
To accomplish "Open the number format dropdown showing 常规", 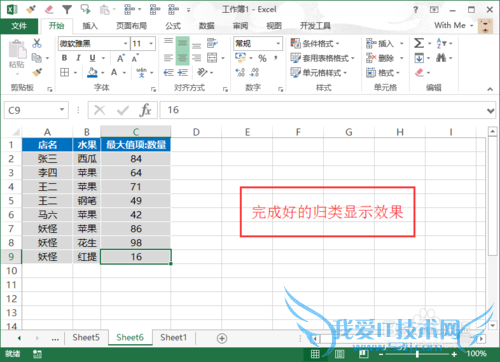I will [278, 43].
